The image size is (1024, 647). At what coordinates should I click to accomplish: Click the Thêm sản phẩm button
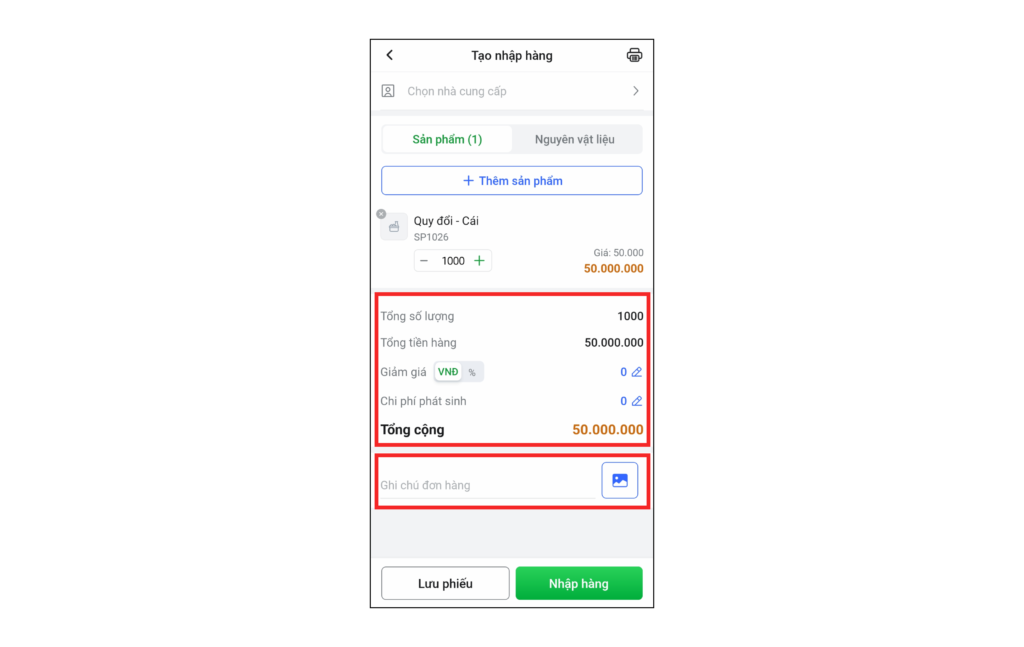(512, 181)
